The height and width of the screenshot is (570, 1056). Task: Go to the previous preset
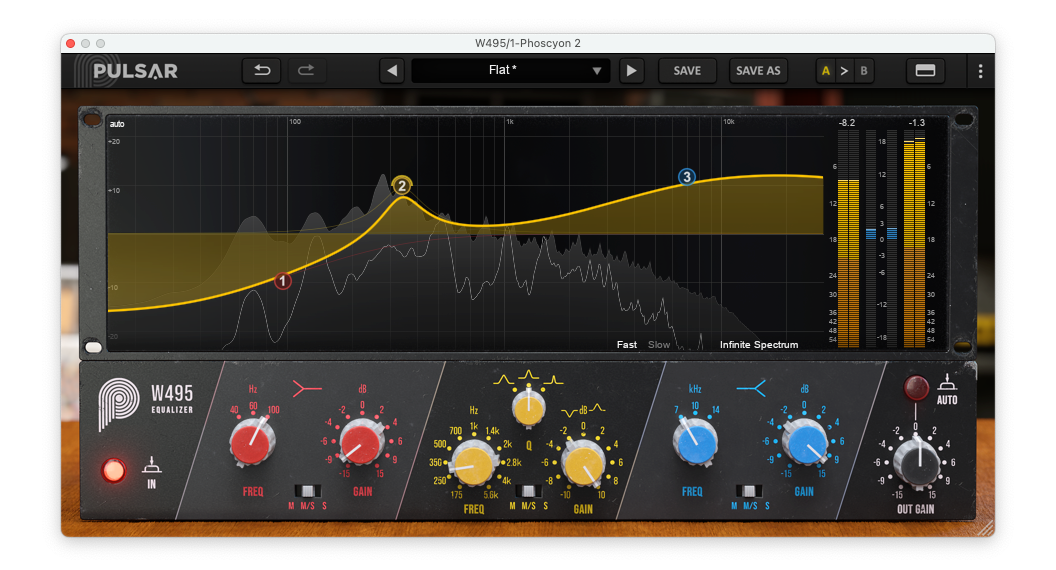392,71
